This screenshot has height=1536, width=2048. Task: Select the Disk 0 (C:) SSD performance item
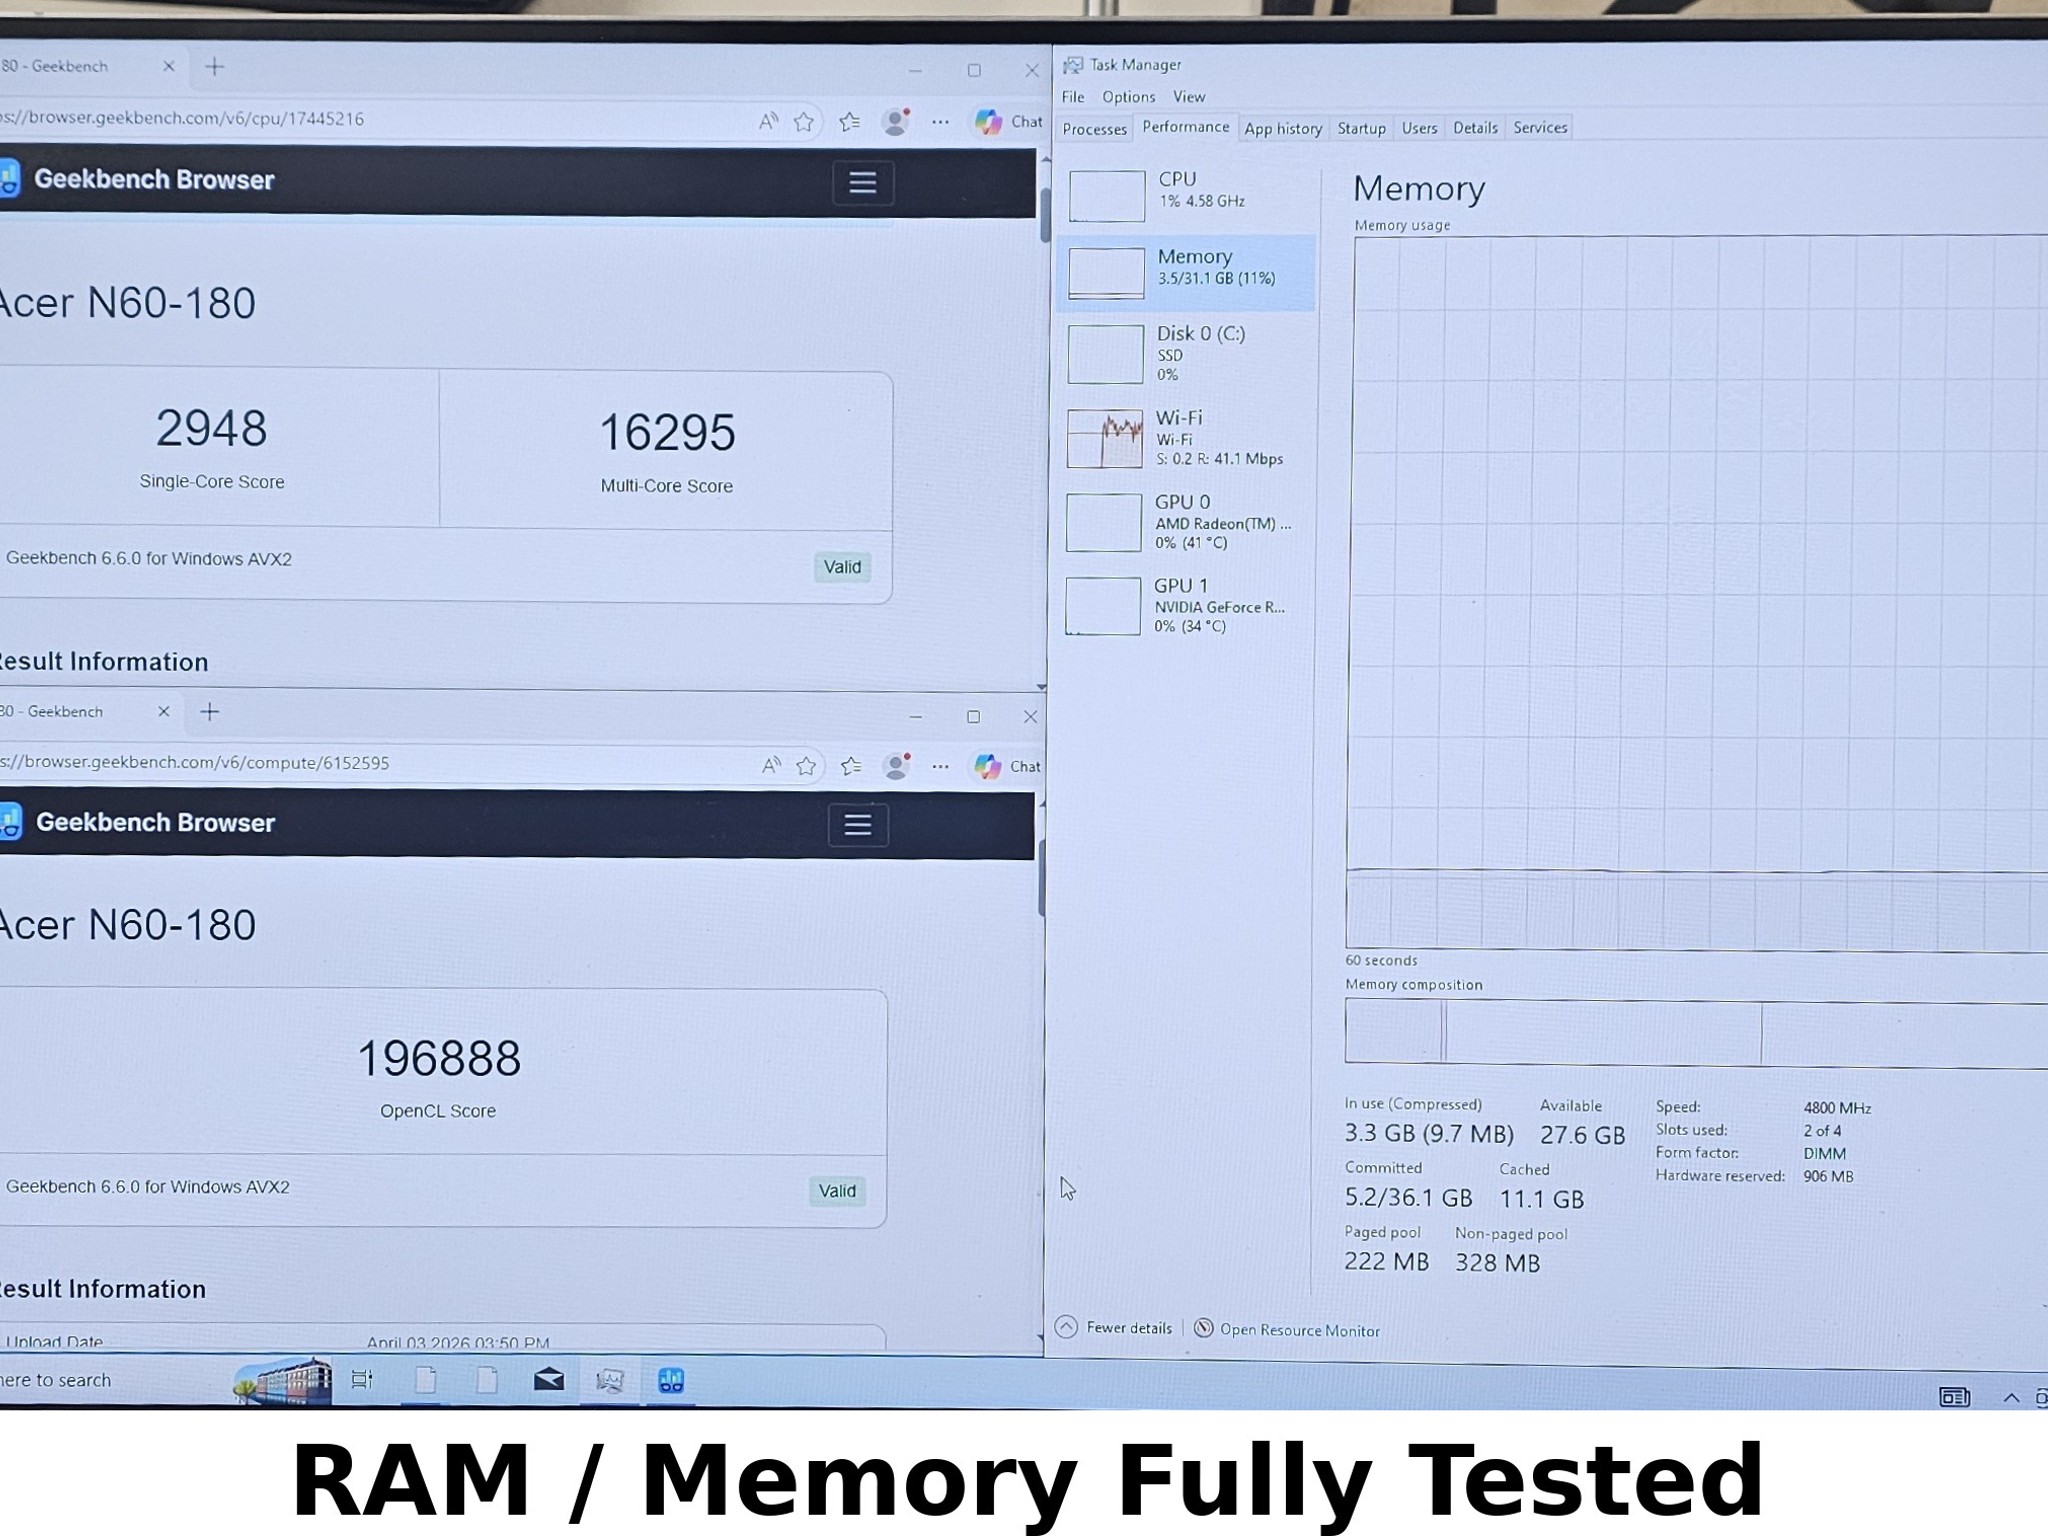click(1186, 353)
